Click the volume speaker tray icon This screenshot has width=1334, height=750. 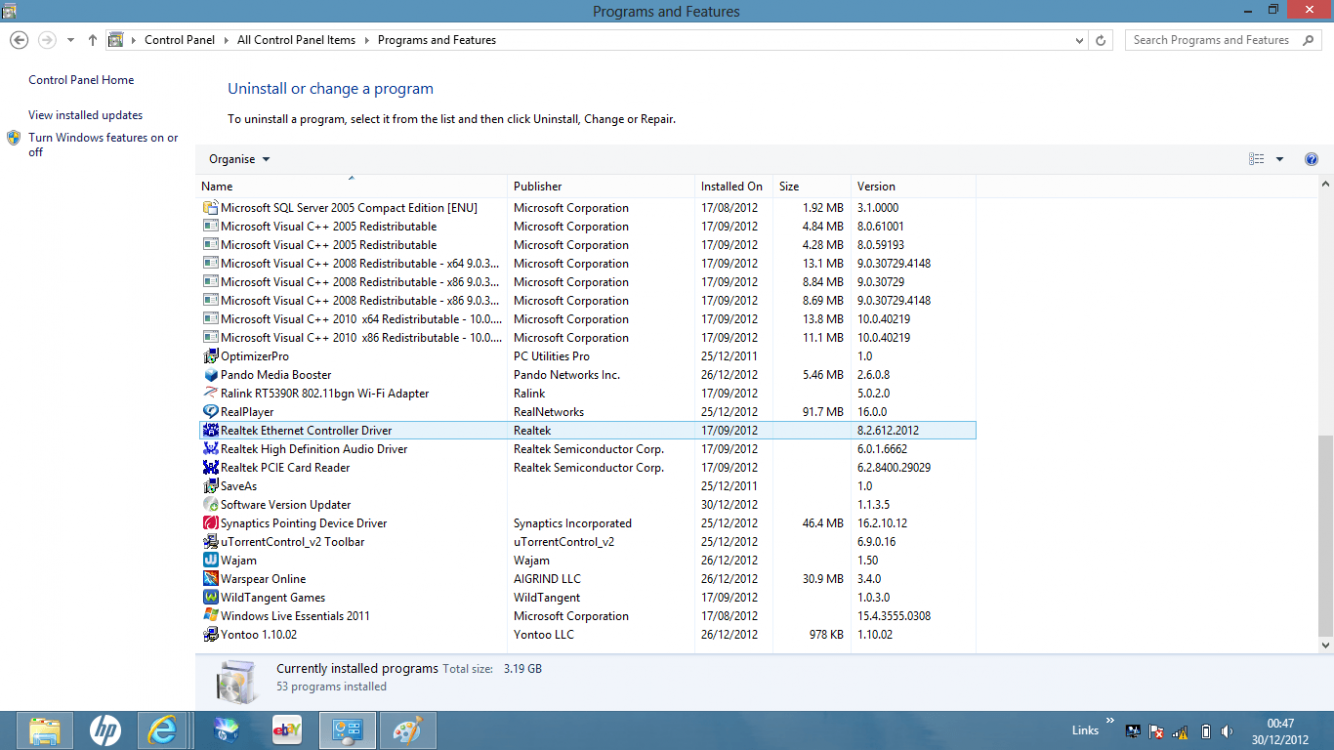(x=1227, y=732)
